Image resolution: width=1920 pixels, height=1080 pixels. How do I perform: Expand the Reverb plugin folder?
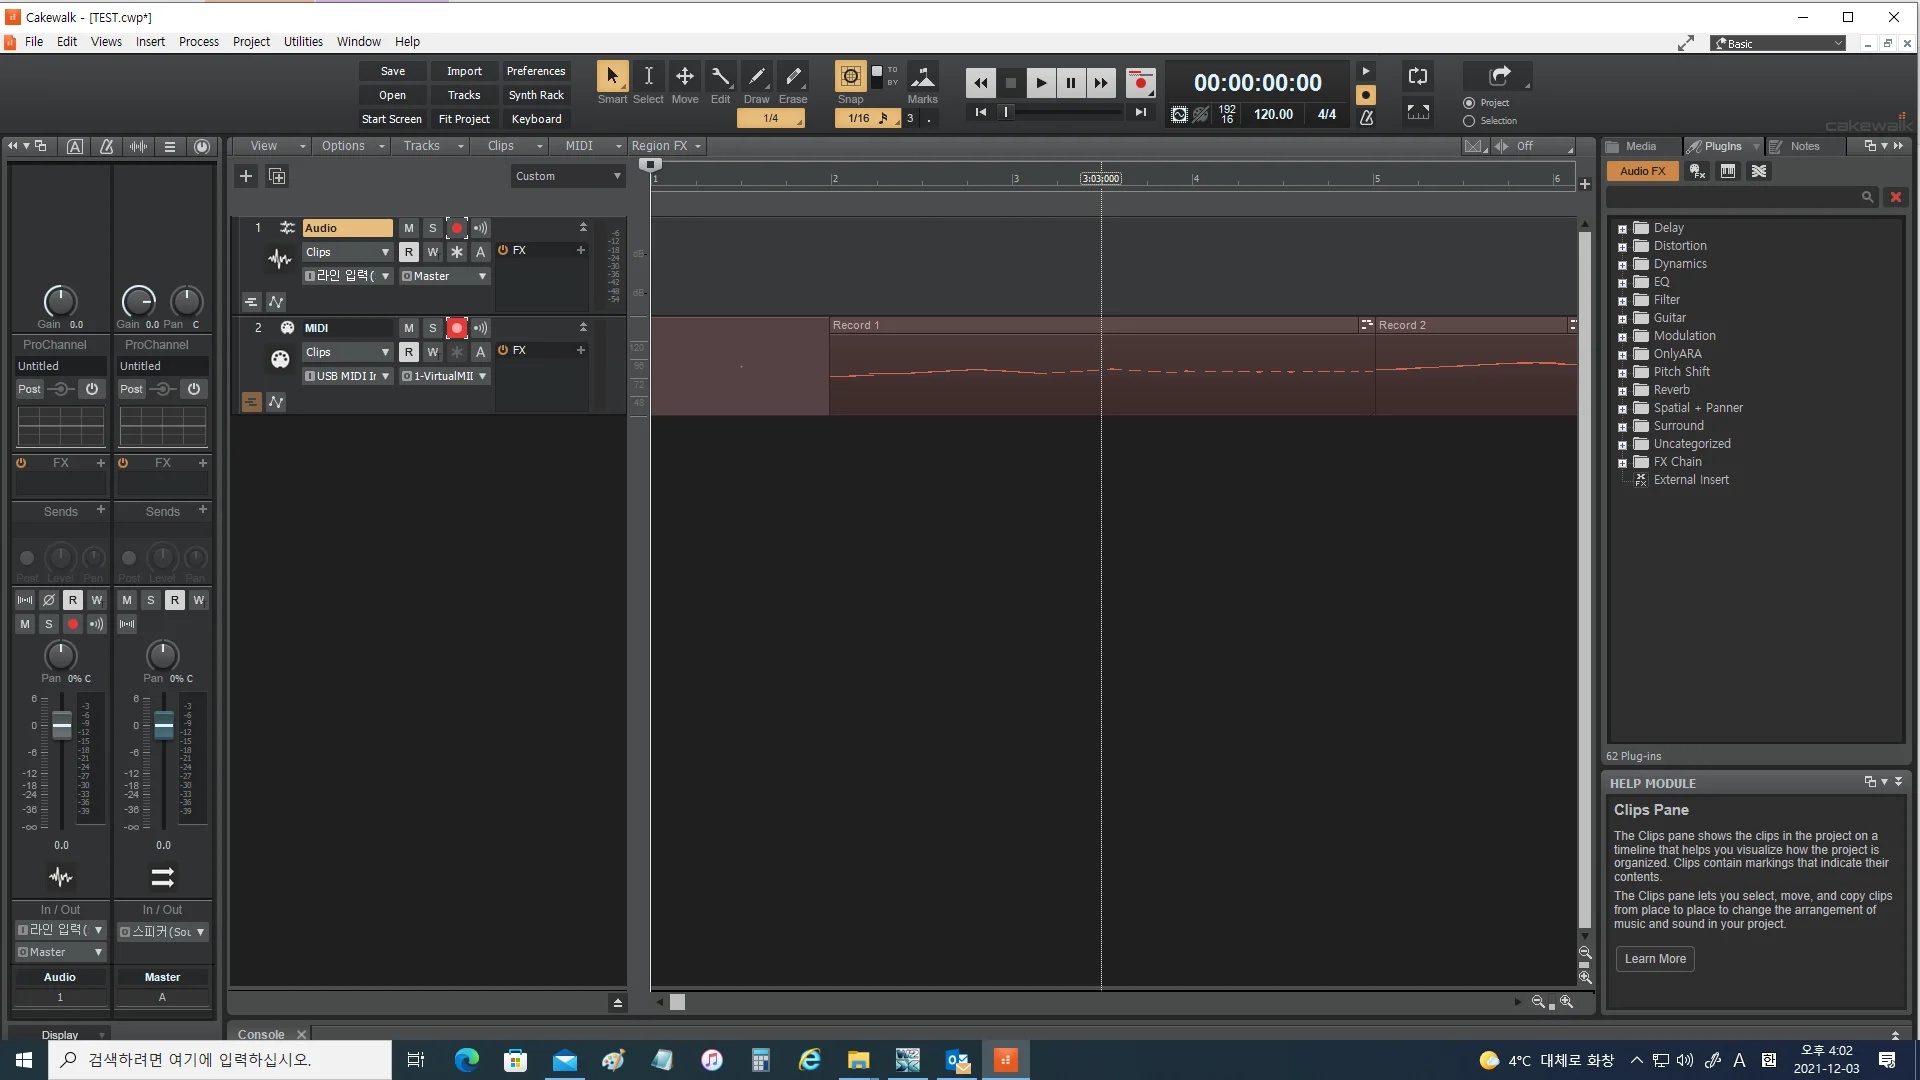tap(1622, 391)
